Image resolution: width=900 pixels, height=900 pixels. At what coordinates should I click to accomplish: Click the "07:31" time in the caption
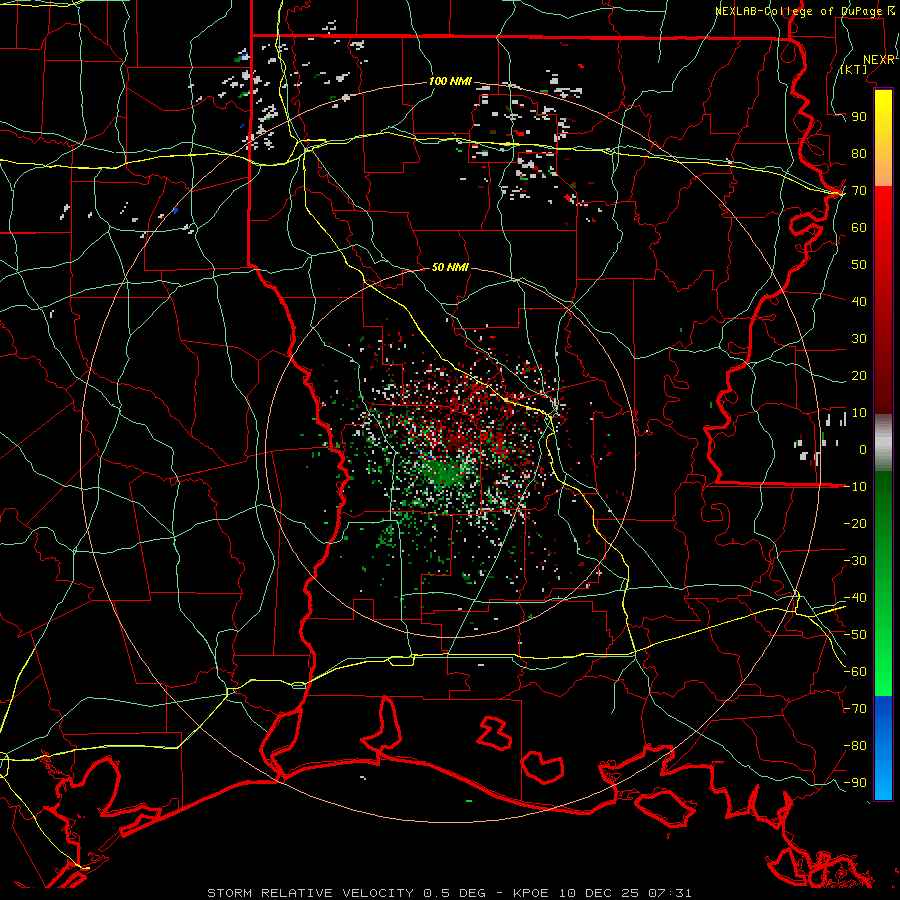[670, 893]
